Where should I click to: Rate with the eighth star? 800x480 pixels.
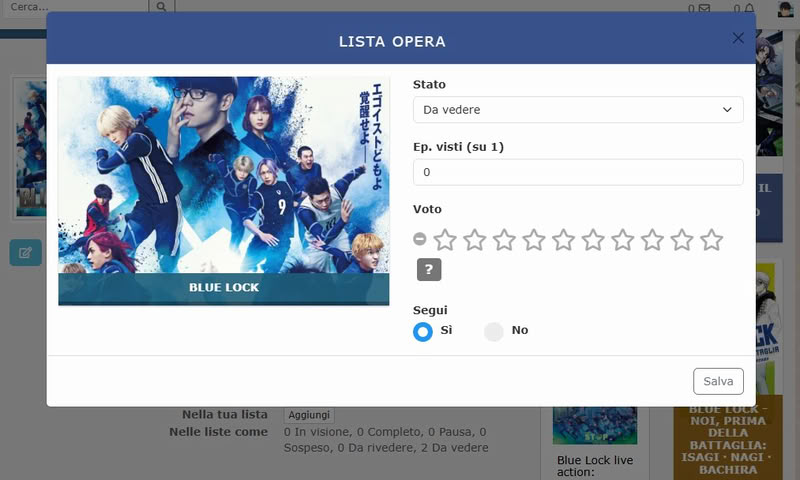[x=652, y=240]
